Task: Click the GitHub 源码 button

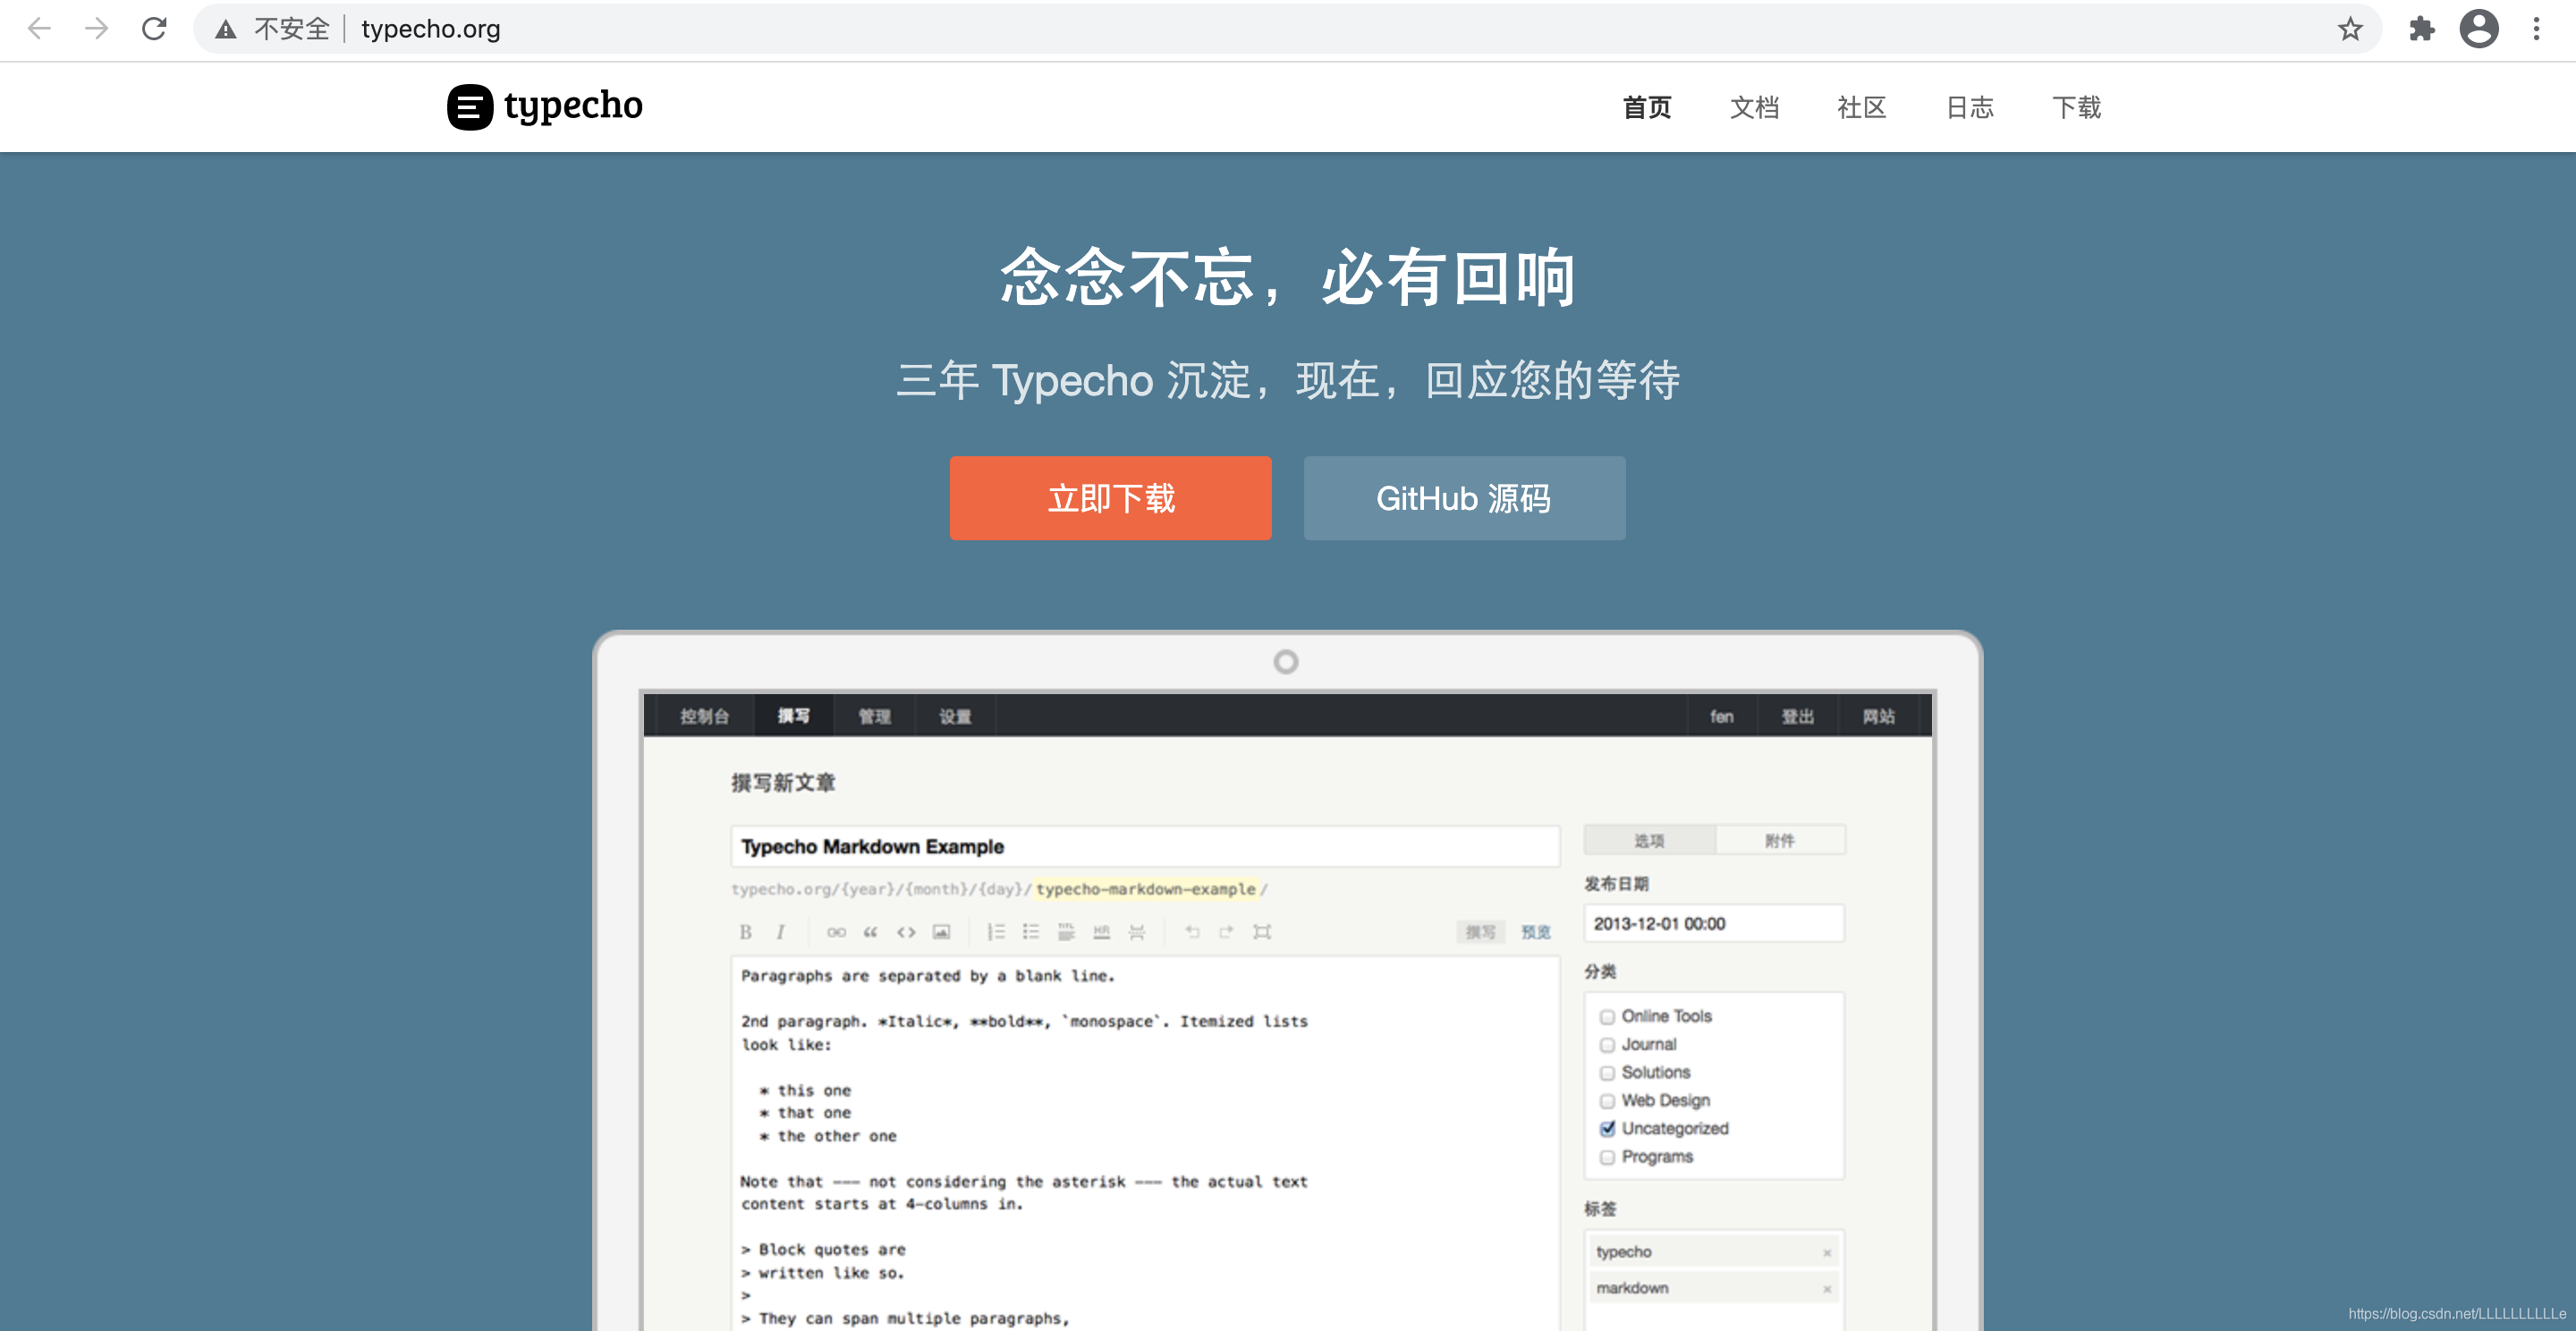Action: [1464, 498]
